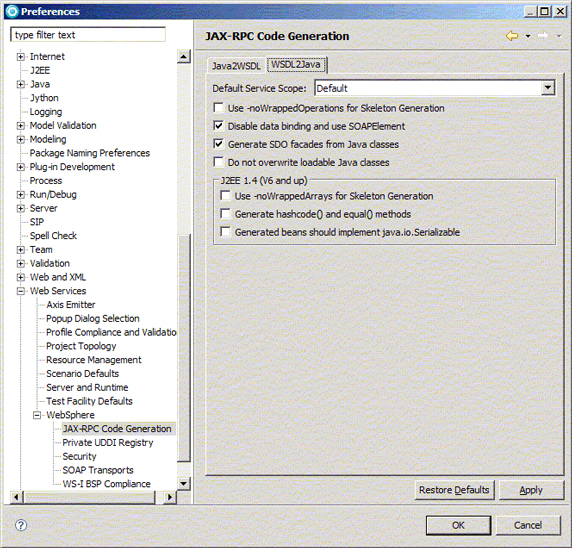Select Logging in the tree
Screen dimensions: 572x548
[46, 112]
